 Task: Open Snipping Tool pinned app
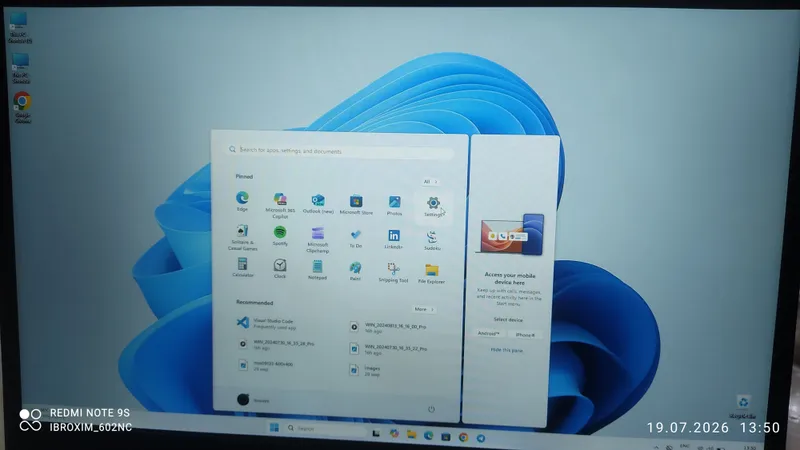393,272
